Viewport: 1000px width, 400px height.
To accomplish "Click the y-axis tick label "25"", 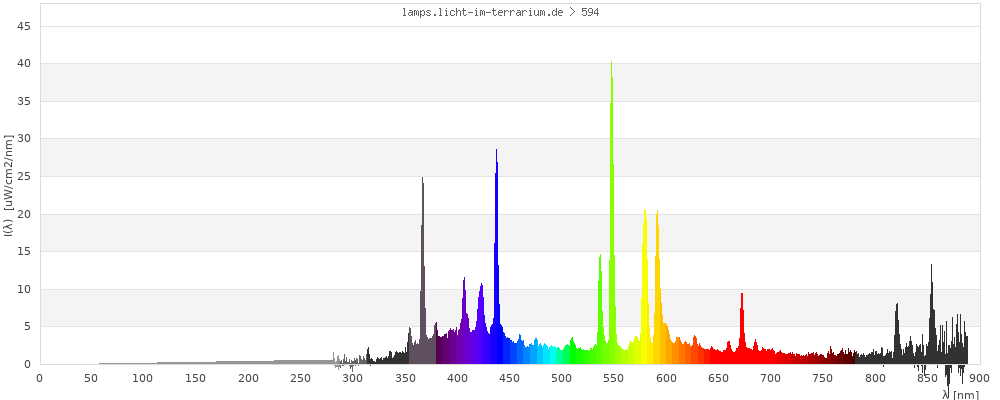I will pos(25,177).
